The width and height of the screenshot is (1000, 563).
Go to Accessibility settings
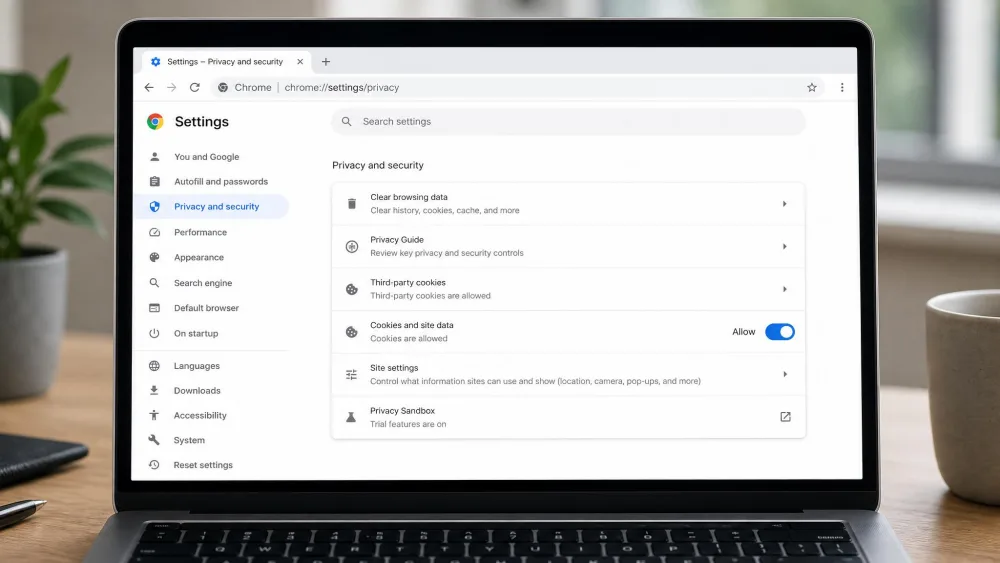(200, 416)
